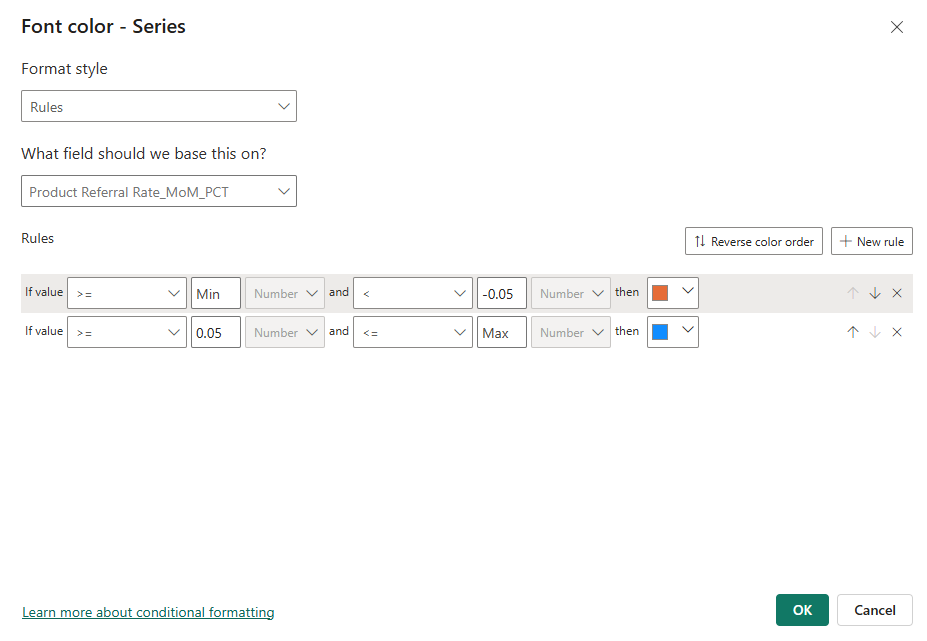Open the blue color swatch picker
This screenshot has width=927, height=641.
(x=673, y=332)
